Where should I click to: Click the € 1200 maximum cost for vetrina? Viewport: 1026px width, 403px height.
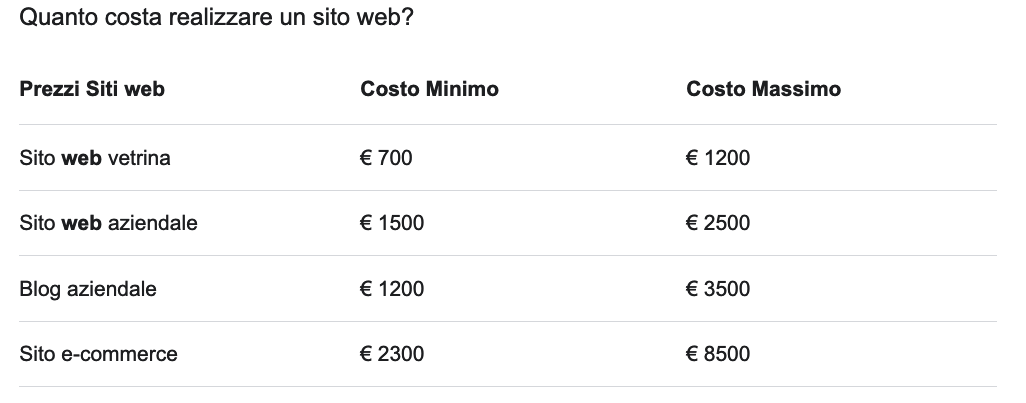718,158
